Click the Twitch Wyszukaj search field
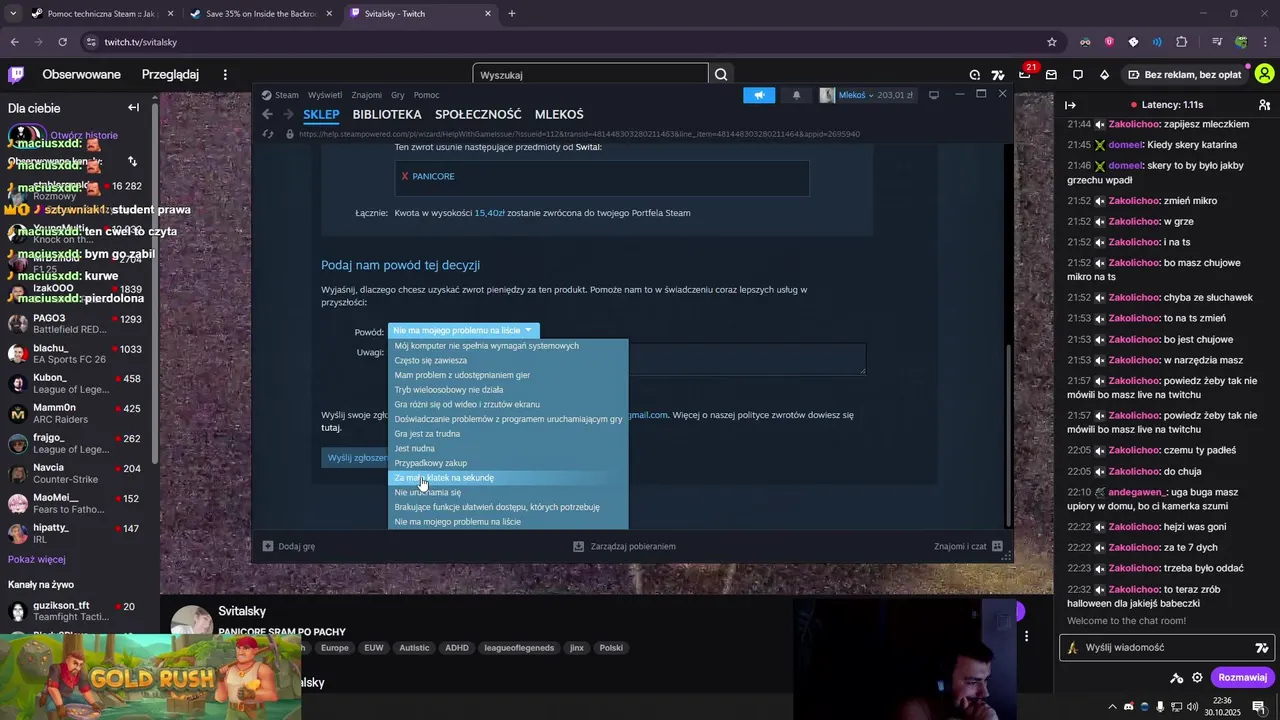Viewport: 1280px width, 720px height. click(x=590, y=74)
